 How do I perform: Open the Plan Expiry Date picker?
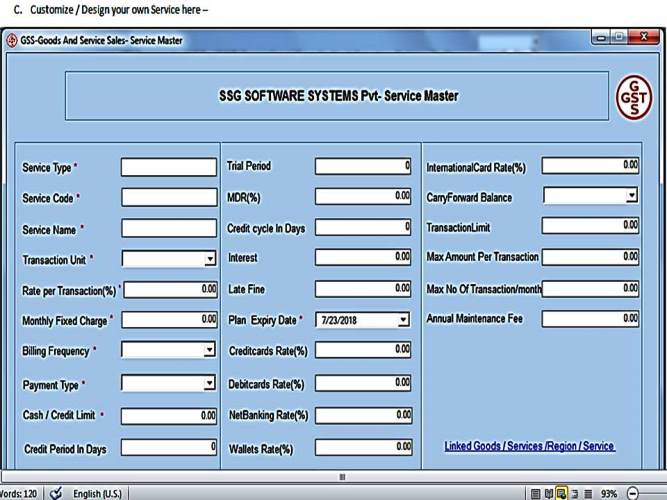pyautogui.click(x=403, y=320)
